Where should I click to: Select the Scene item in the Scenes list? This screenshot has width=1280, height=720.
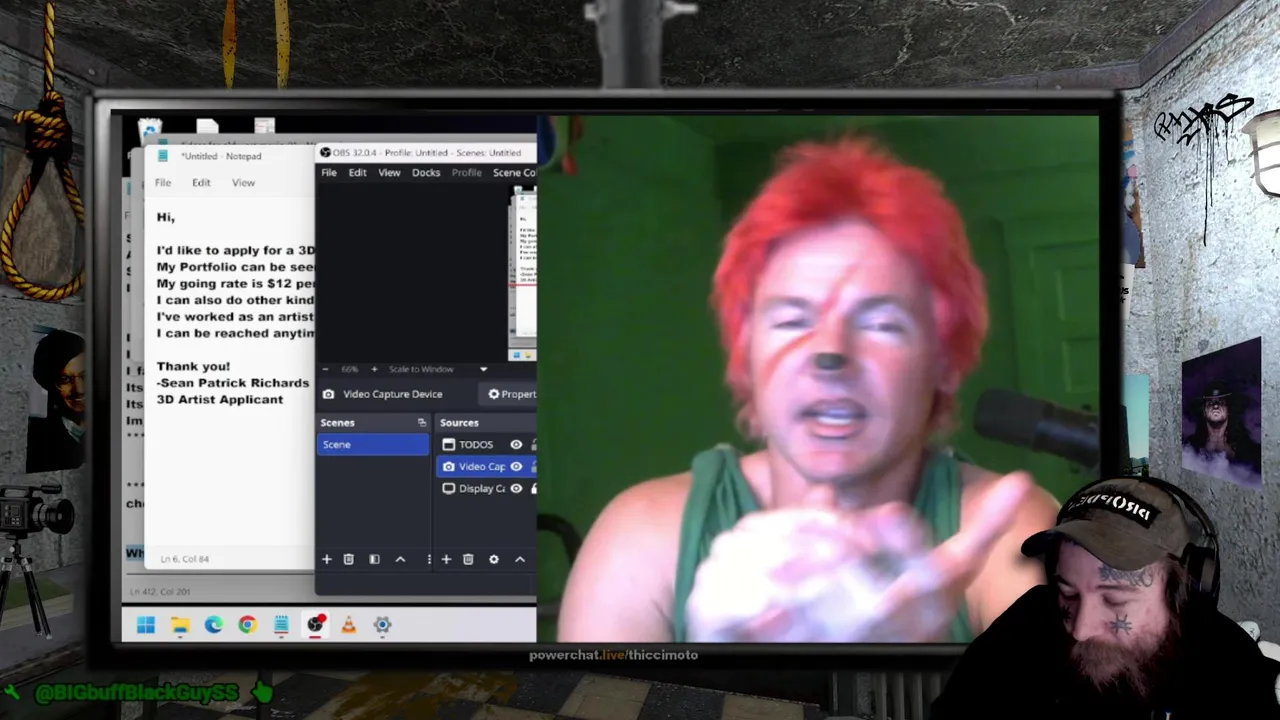point(373,445)
